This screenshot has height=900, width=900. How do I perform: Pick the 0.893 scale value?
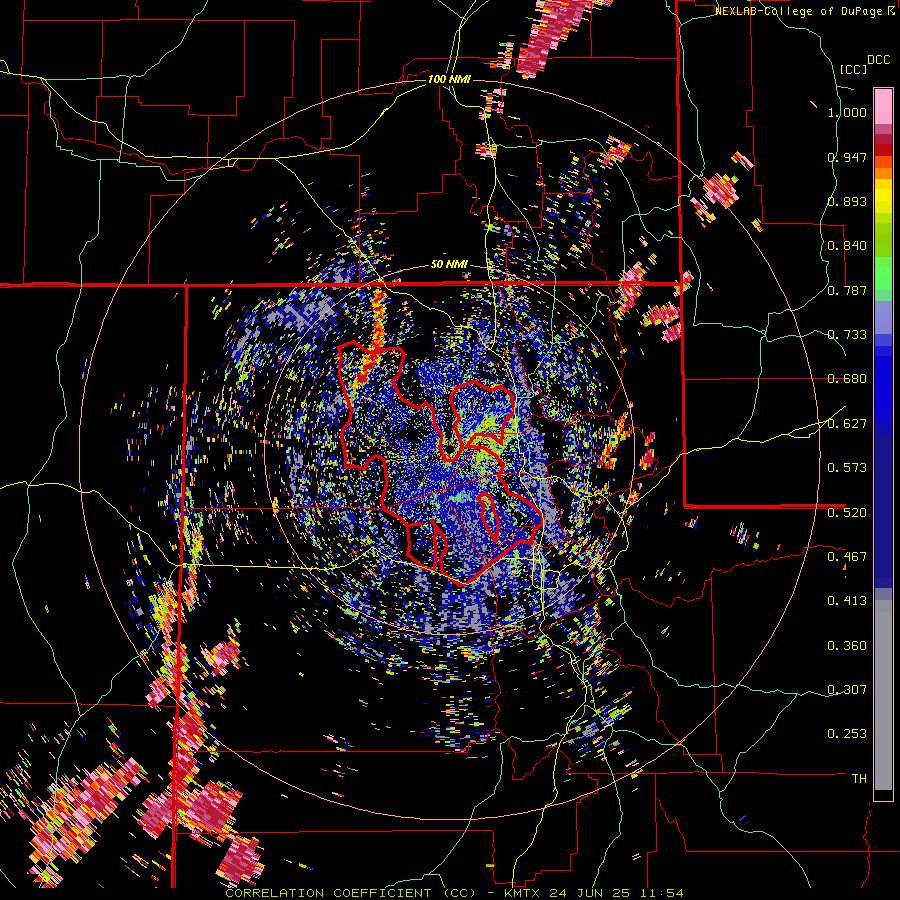[847, 201]
